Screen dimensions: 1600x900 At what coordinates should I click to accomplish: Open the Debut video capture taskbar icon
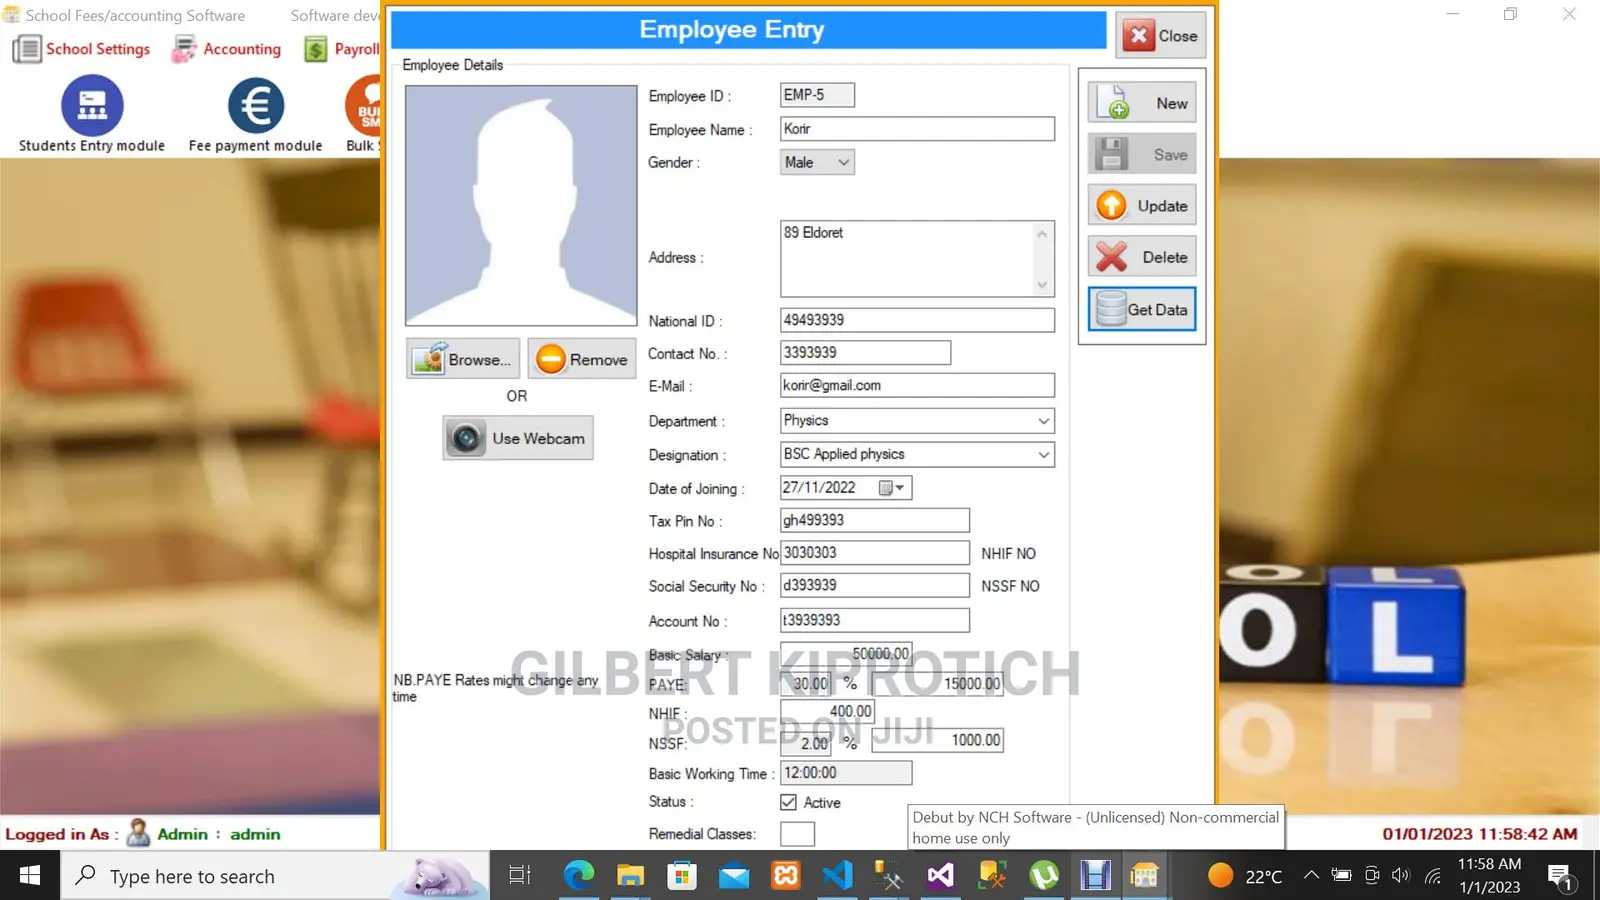click(1096, 876)
